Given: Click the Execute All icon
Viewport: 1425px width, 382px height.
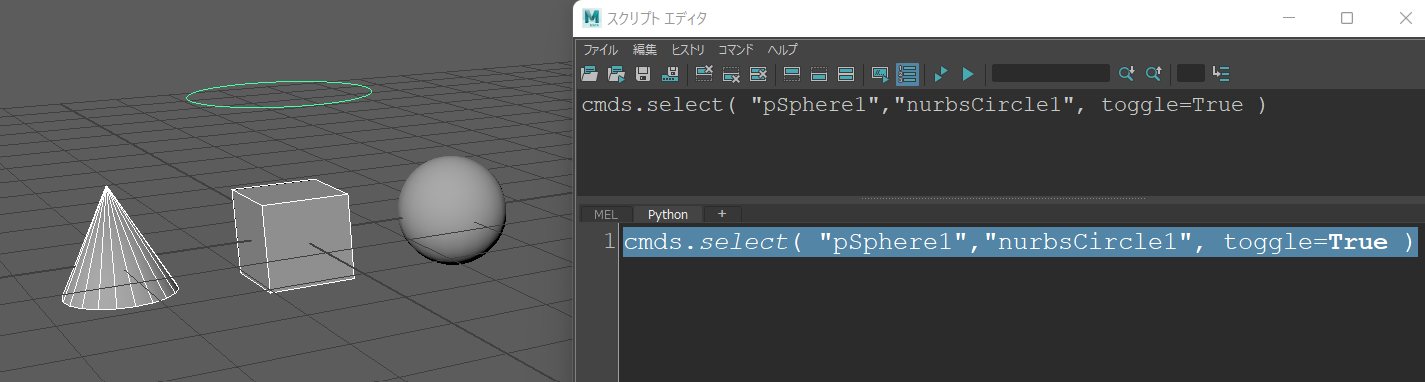Looking at the screenshot, I should point(940,73).
